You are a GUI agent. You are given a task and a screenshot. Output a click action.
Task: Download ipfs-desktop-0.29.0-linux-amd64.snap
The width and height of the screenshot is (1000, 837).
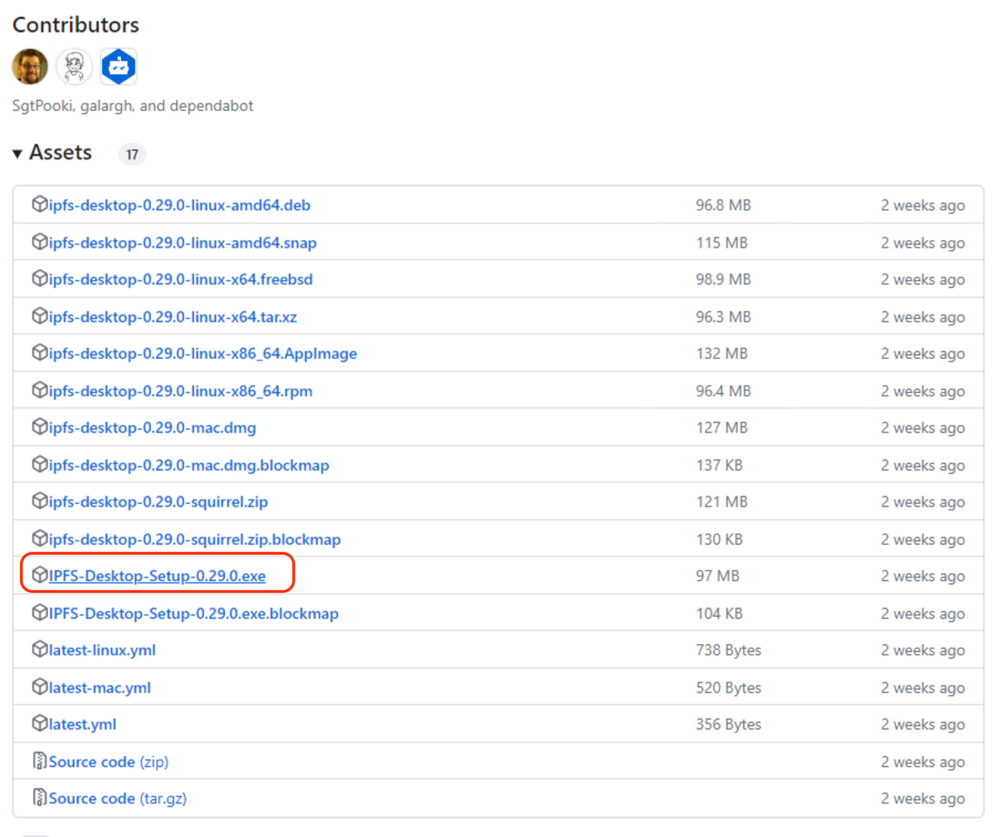tap(183, 243)
